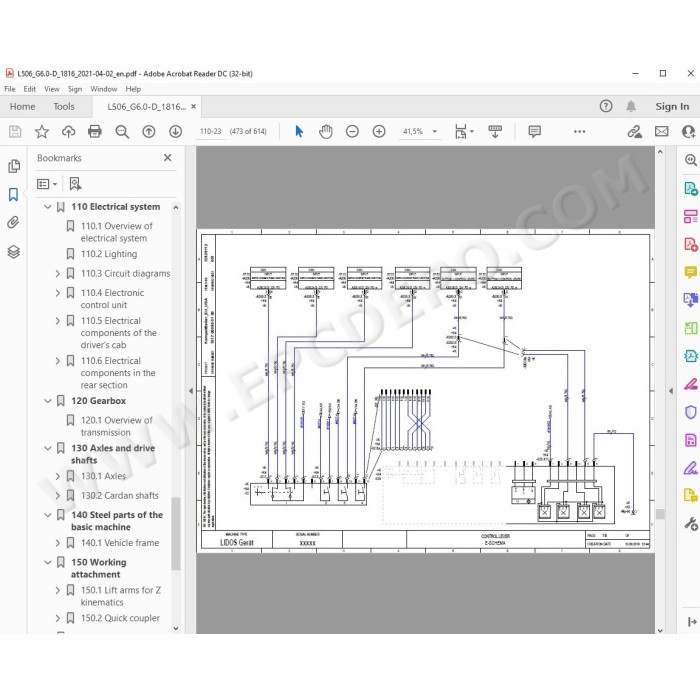Viewport: 700px width, 700px height.
Task: Click the page number input field
Action: (x=211, y=131)
